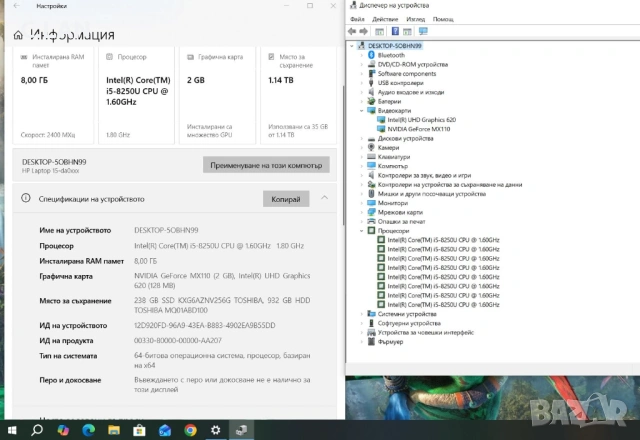Expand the USB контролери node
This screenshot has width=640, height=440.
[362, 83]
